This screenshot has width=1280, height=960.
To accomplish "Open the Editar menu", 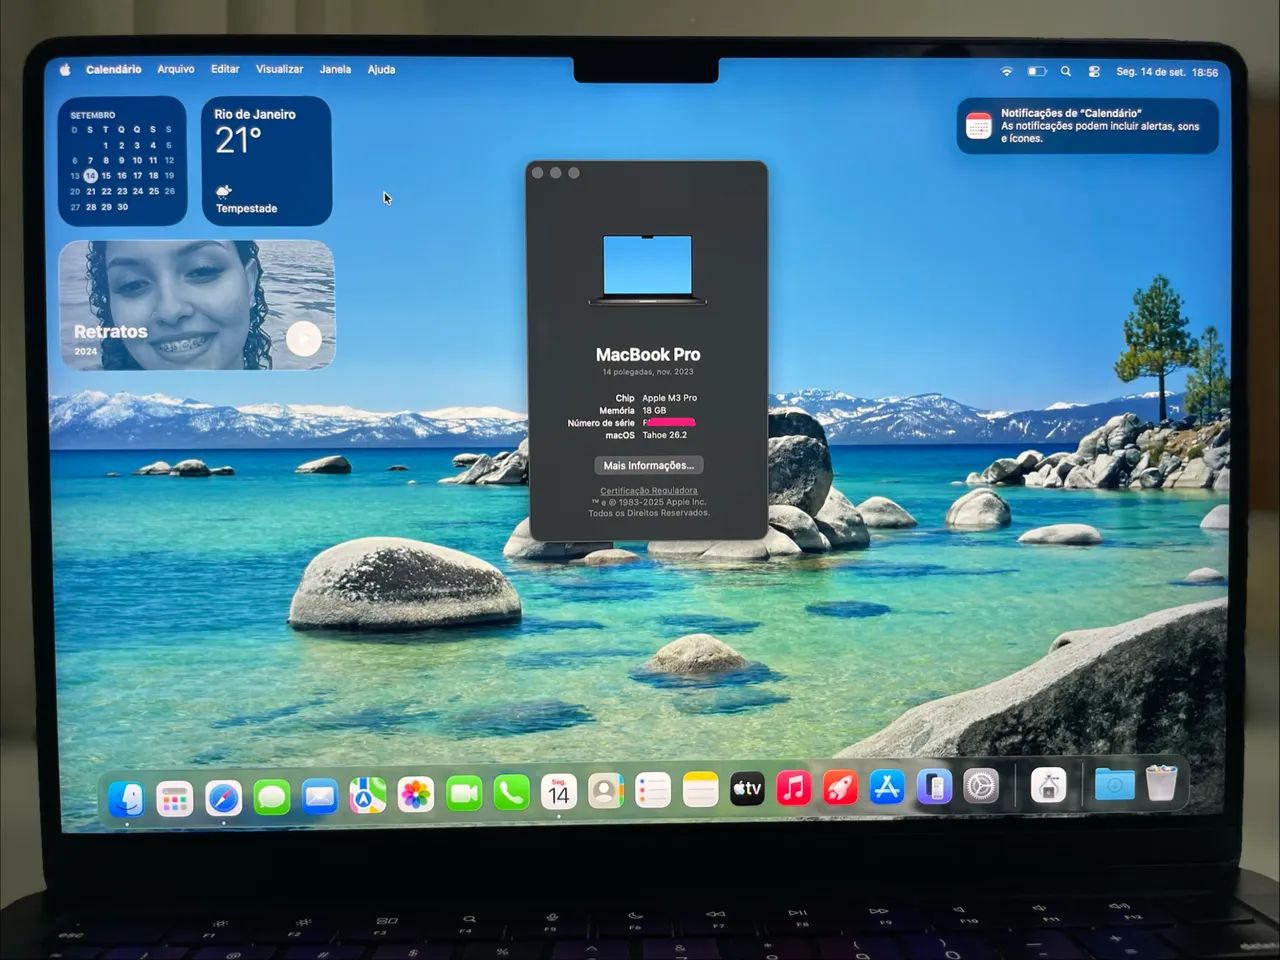I will coord(225,69).
